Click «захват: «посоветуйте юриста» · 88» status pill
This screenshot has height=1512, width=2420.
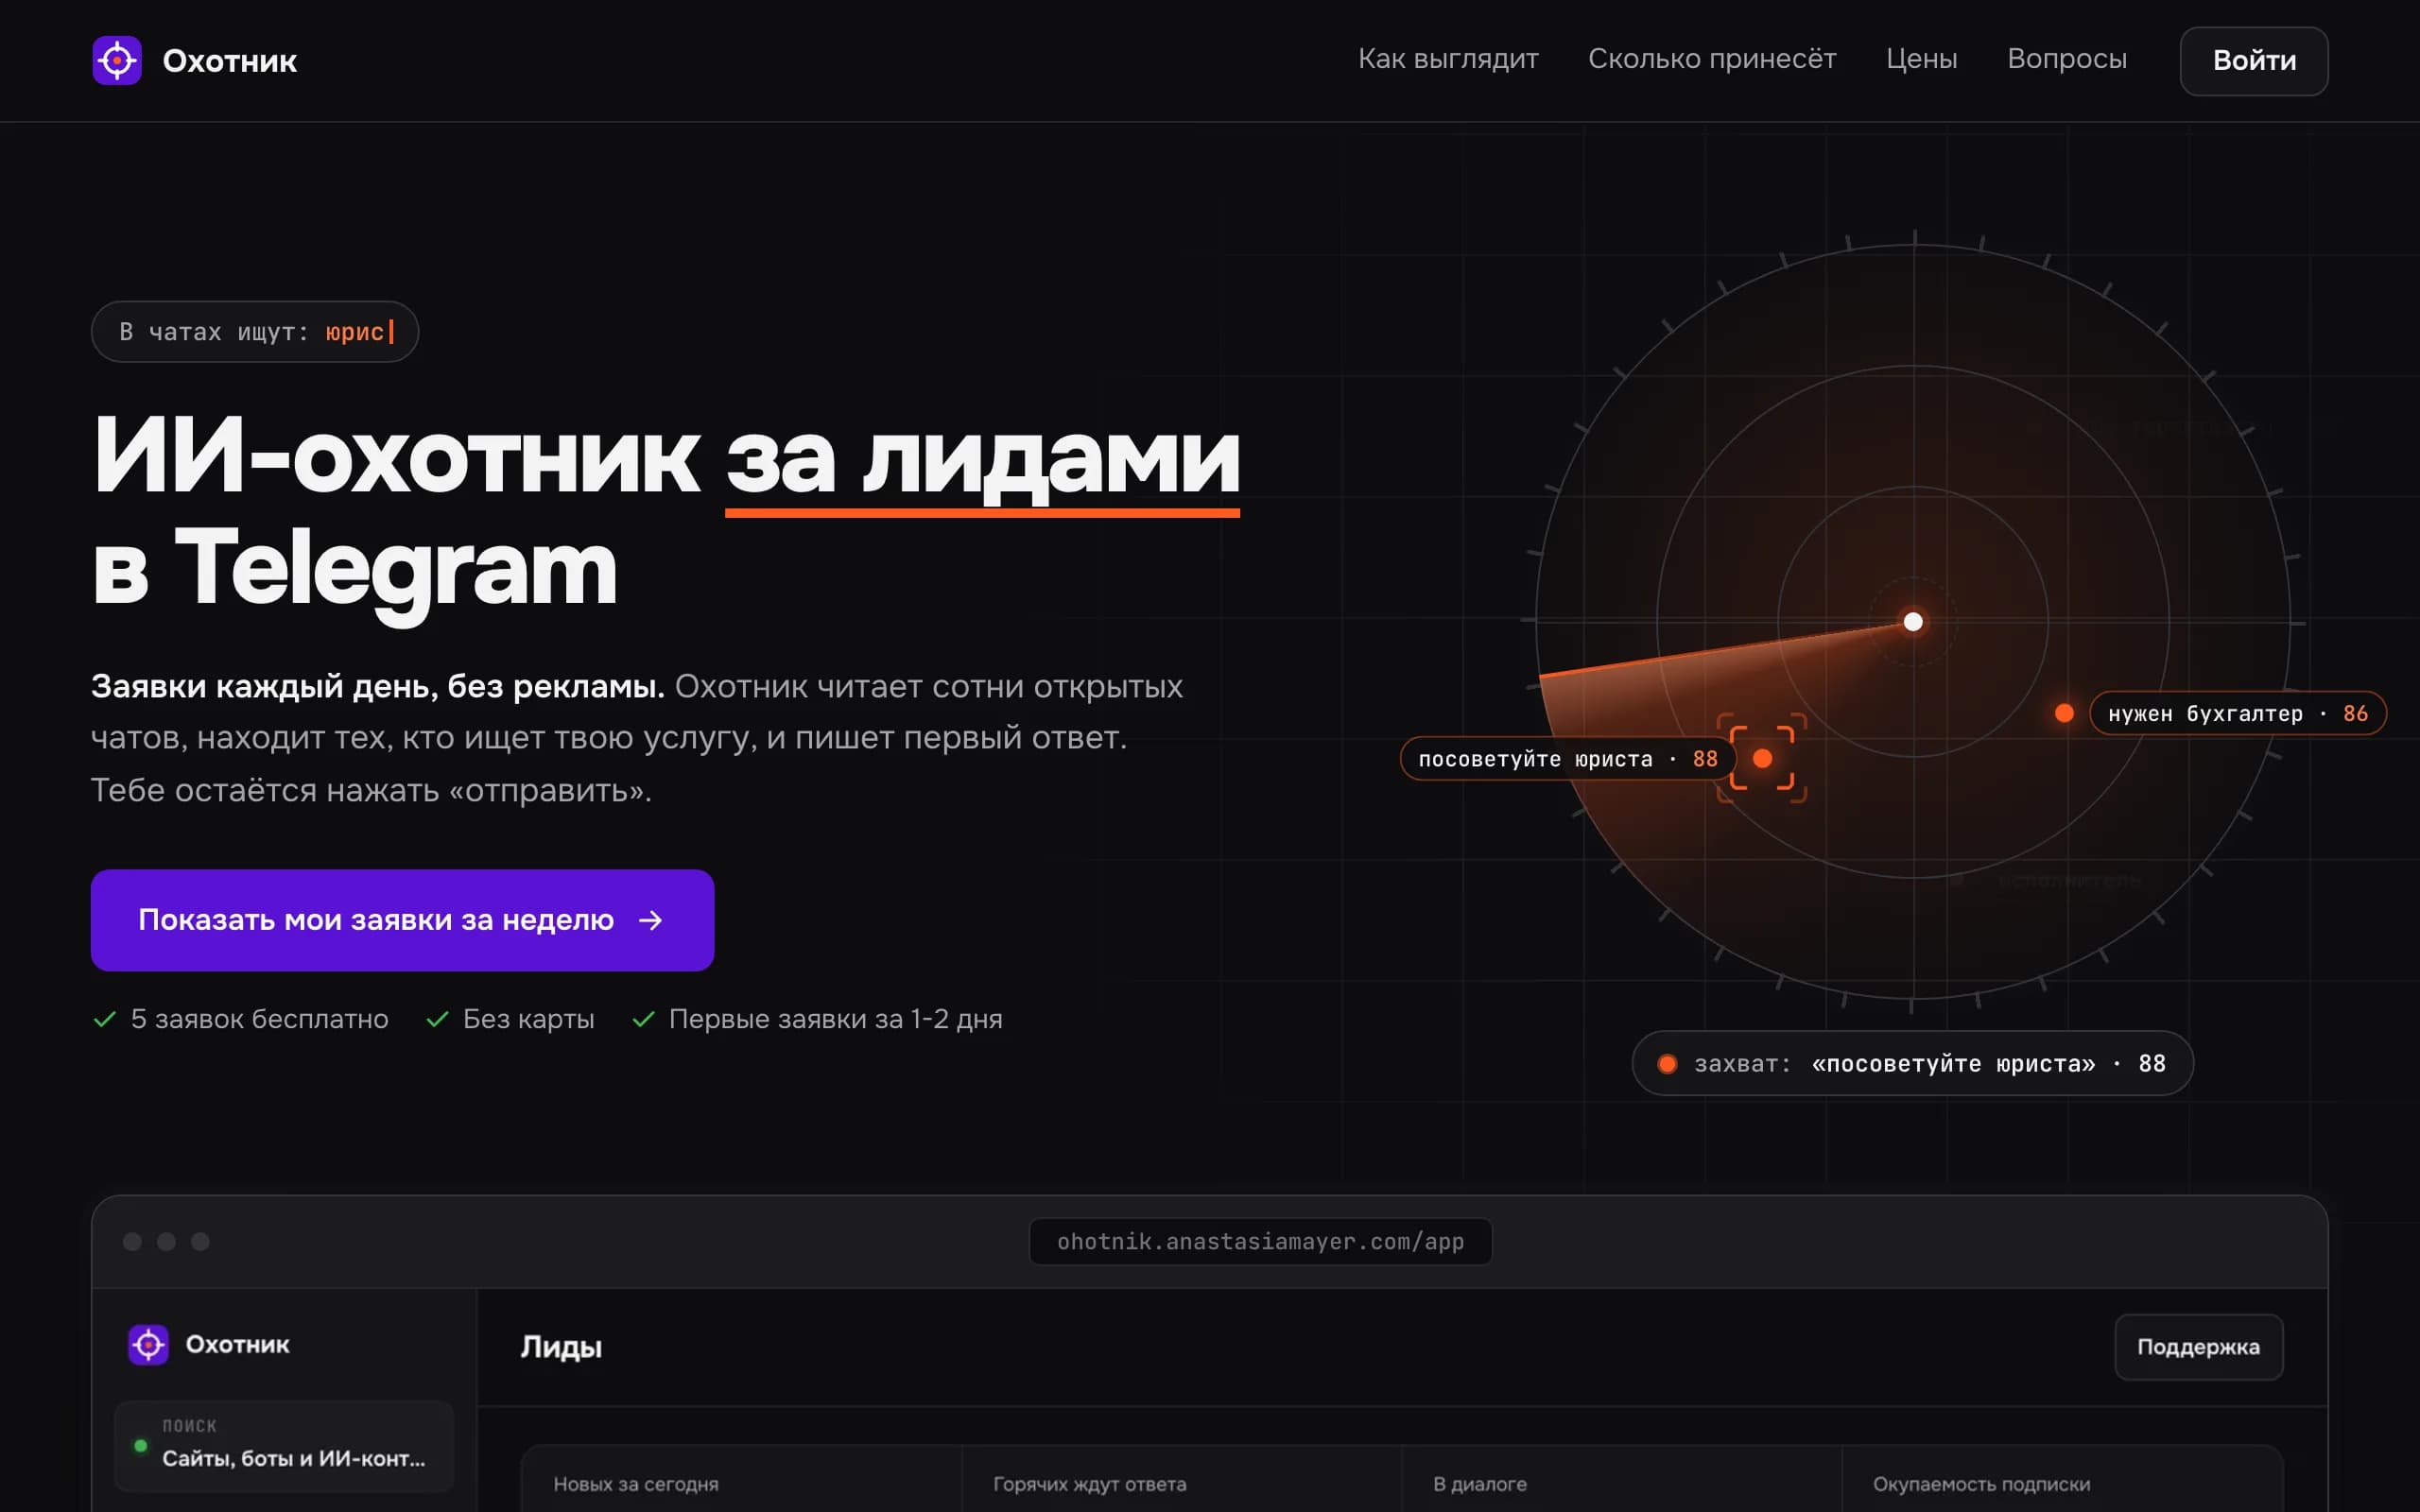1912,1063
